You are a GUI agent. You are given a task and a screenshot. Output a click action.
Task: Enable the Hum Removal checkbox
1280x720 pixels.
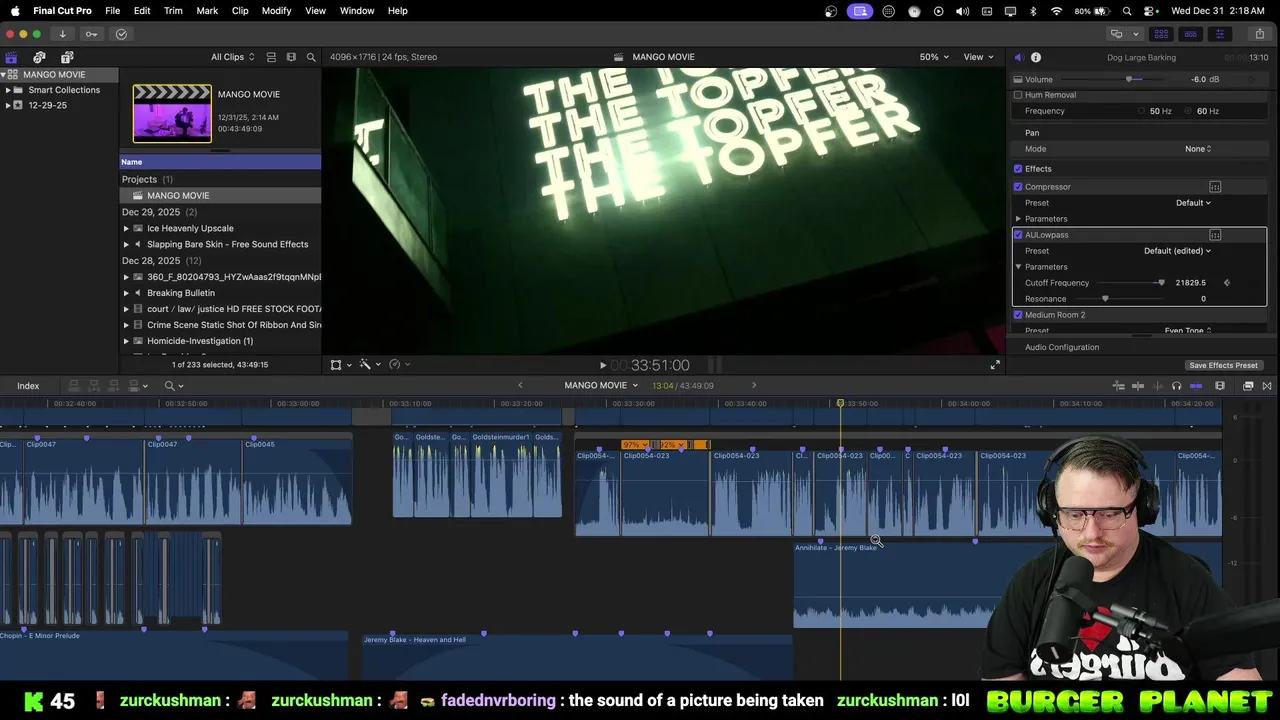(x=1018, y=95)
